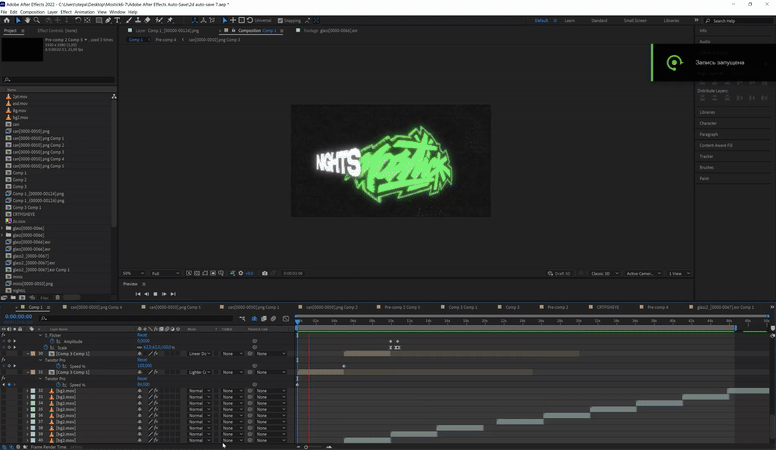Screen dimensions: 776x450
Task: Open the Effect menu
Action: click(x=66, y=12)
